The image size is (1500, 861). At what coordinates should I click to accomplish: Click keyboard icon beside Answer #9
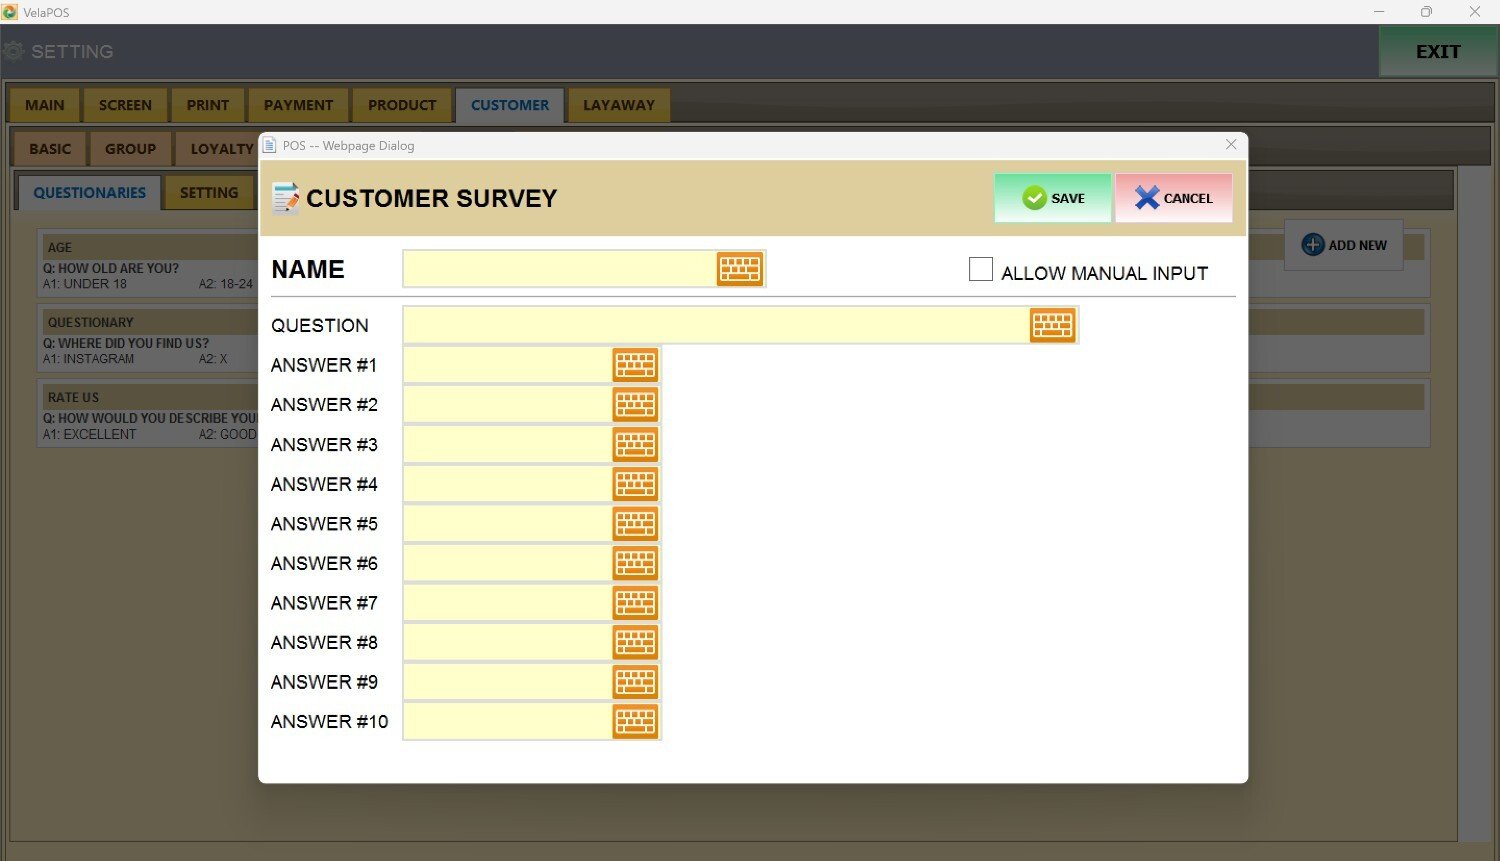tap(635, 682)
